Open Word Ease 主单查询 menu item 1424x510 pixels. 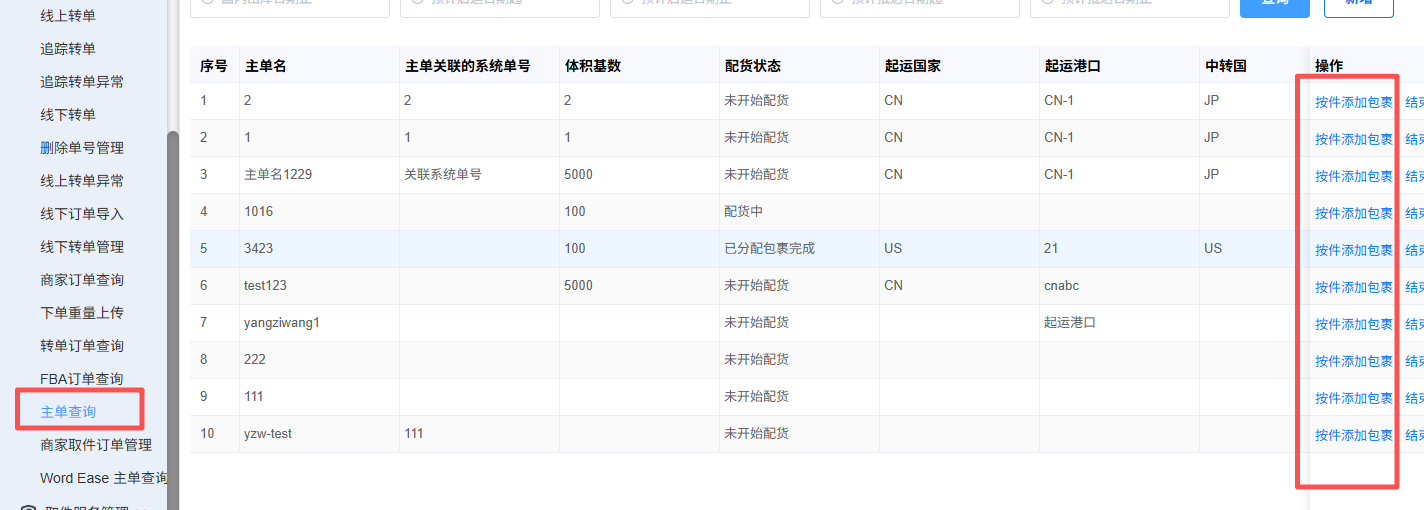[103, 478]
